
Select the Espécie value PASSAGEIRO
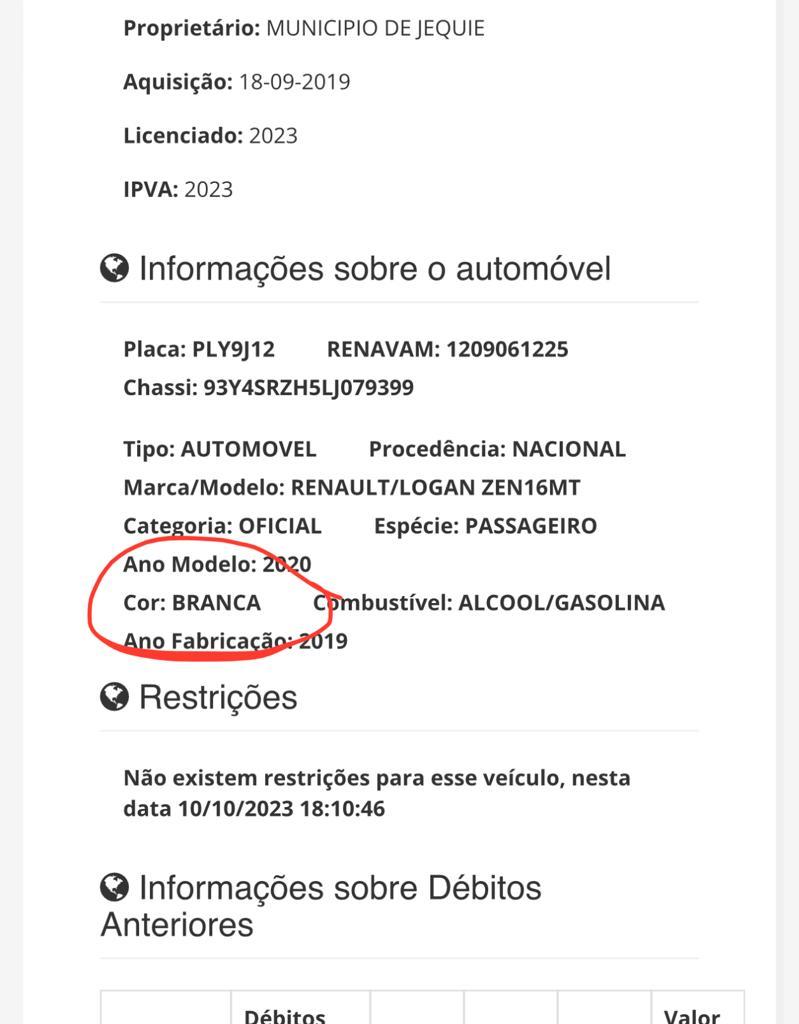pos(531,526)
